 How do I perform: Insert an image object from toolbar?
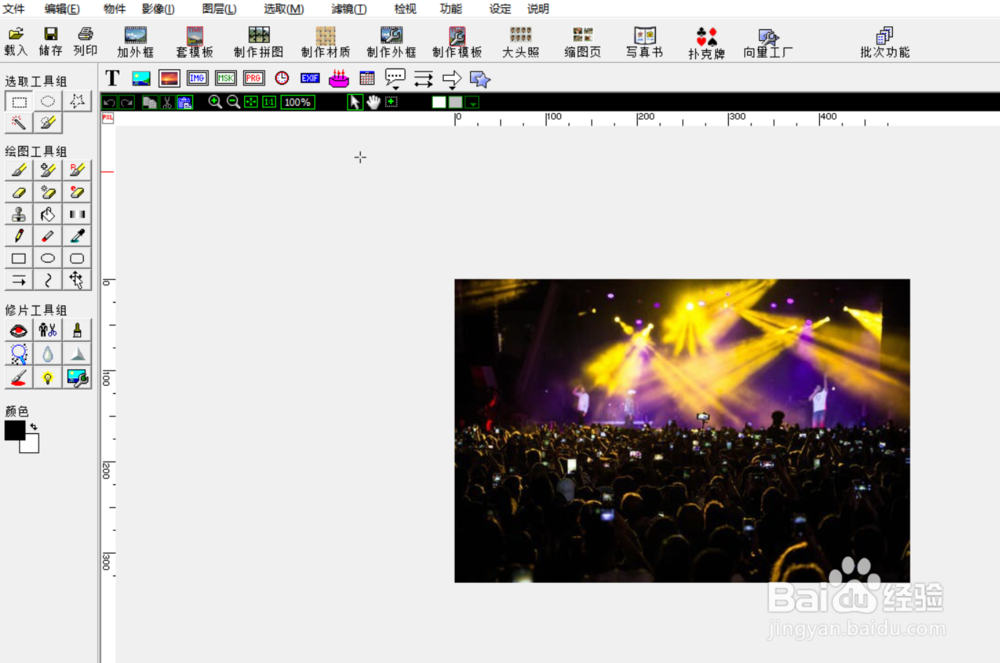(x=141, y=78)
